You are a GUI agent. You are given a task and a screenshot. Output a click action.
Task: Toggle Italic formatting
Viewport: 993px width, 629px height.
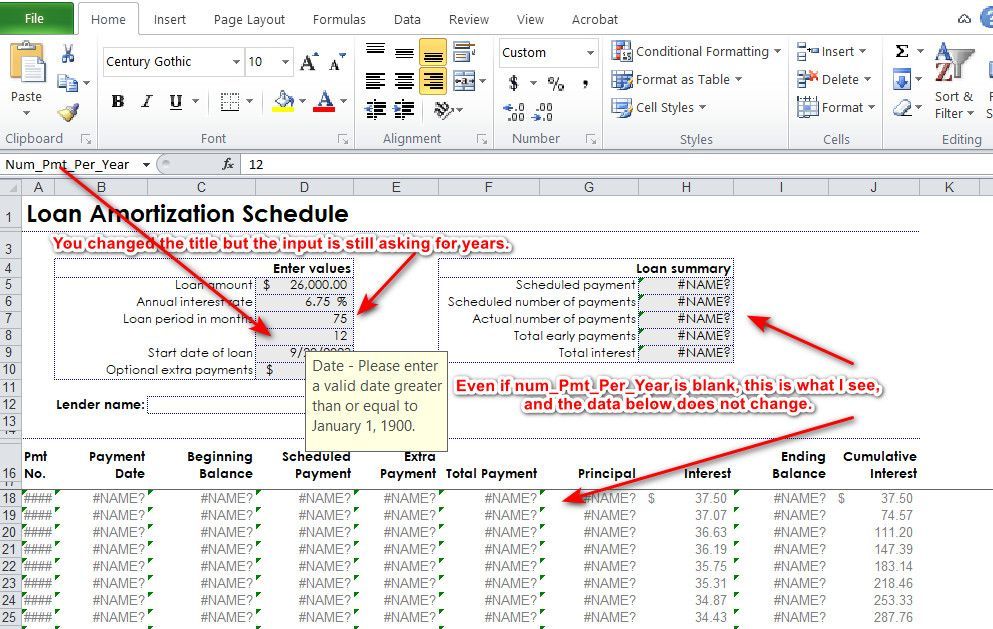pos(146,101)
